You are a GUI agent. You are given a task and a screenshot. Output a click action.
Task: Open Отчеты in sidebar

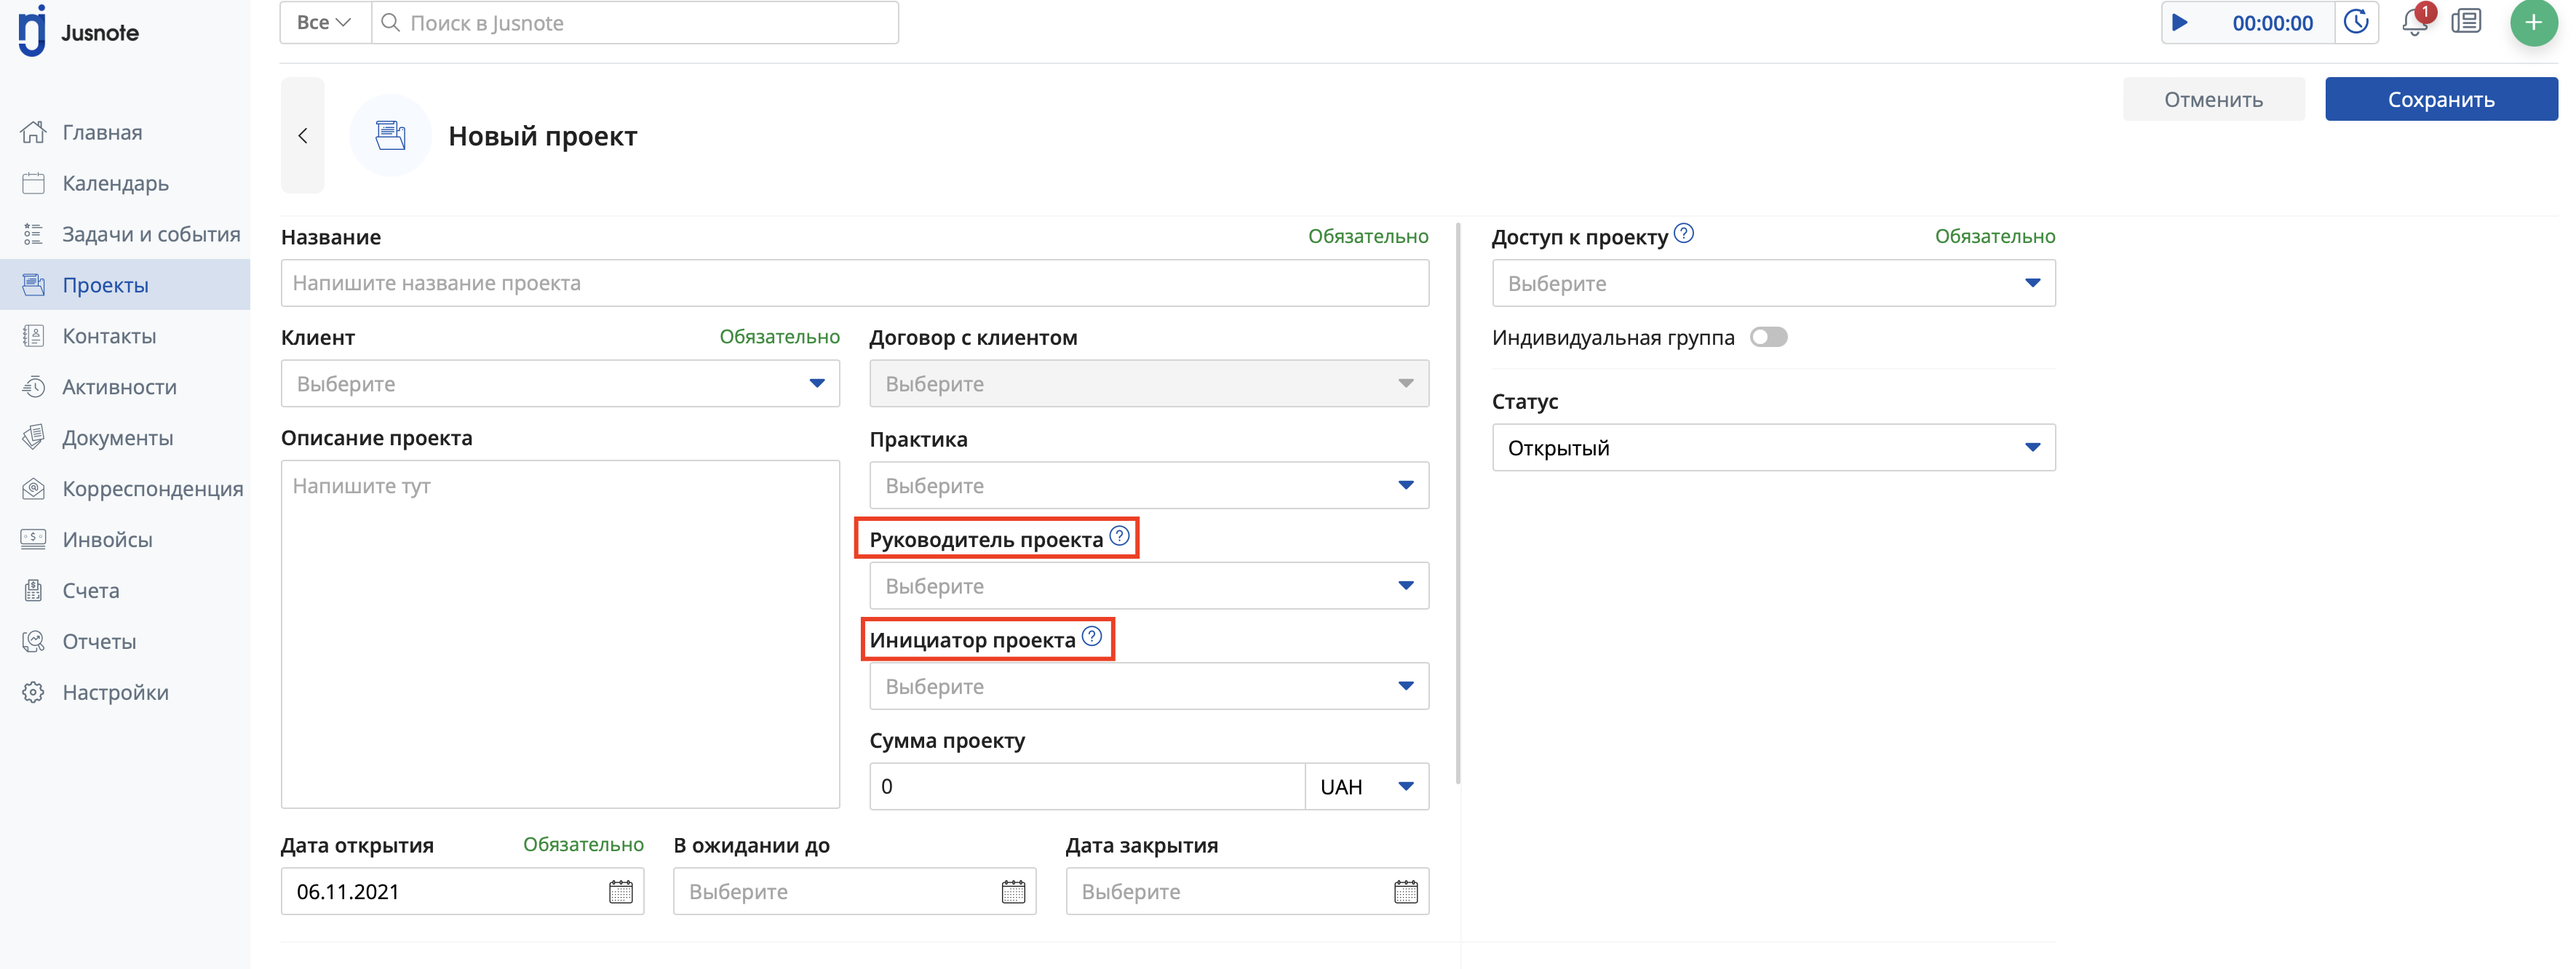coord(125,641)
